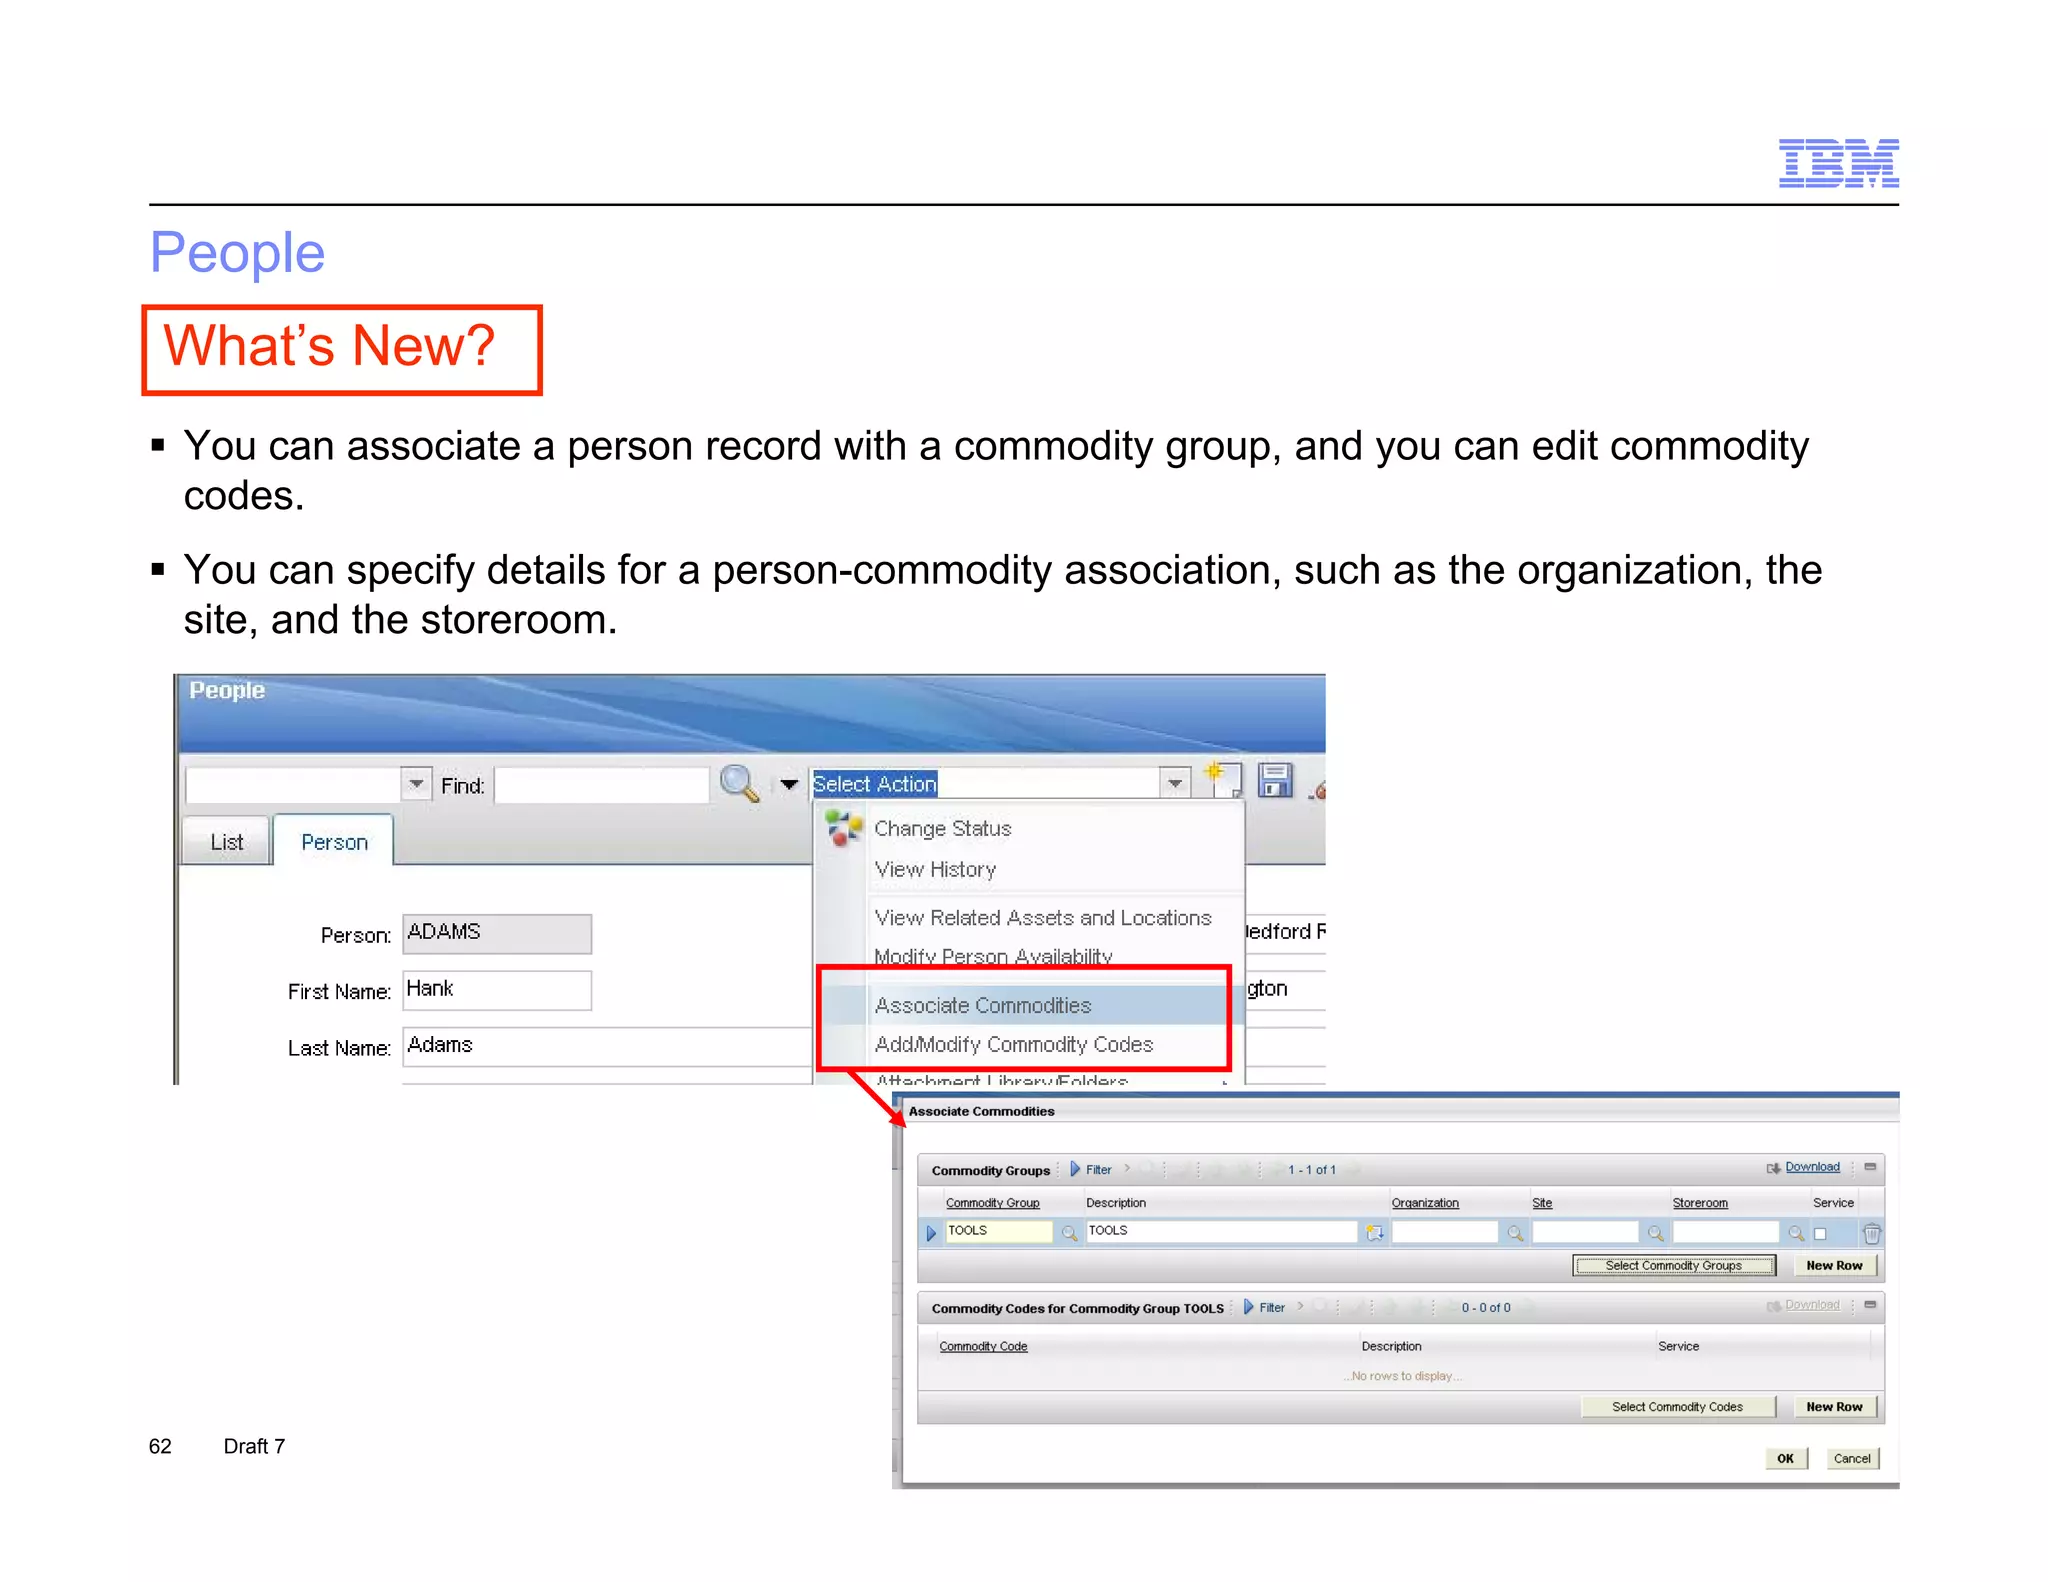Click the Person field containing ADAMS
The width and height of the screenshot is (2048, 1582).
497,933
